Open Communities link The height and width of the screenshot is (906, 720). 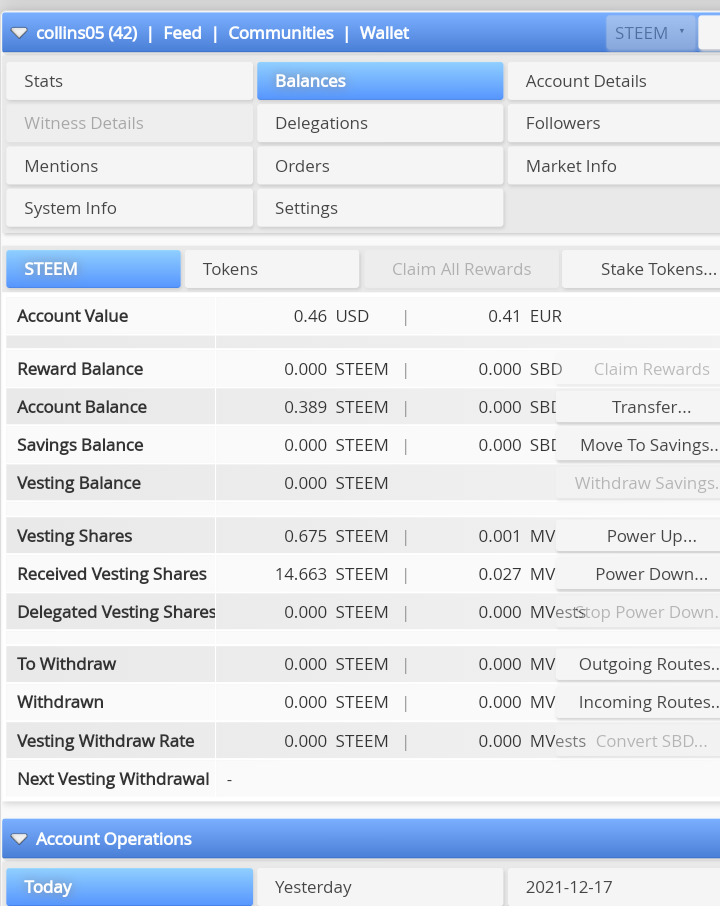click(x=281, y=33)
